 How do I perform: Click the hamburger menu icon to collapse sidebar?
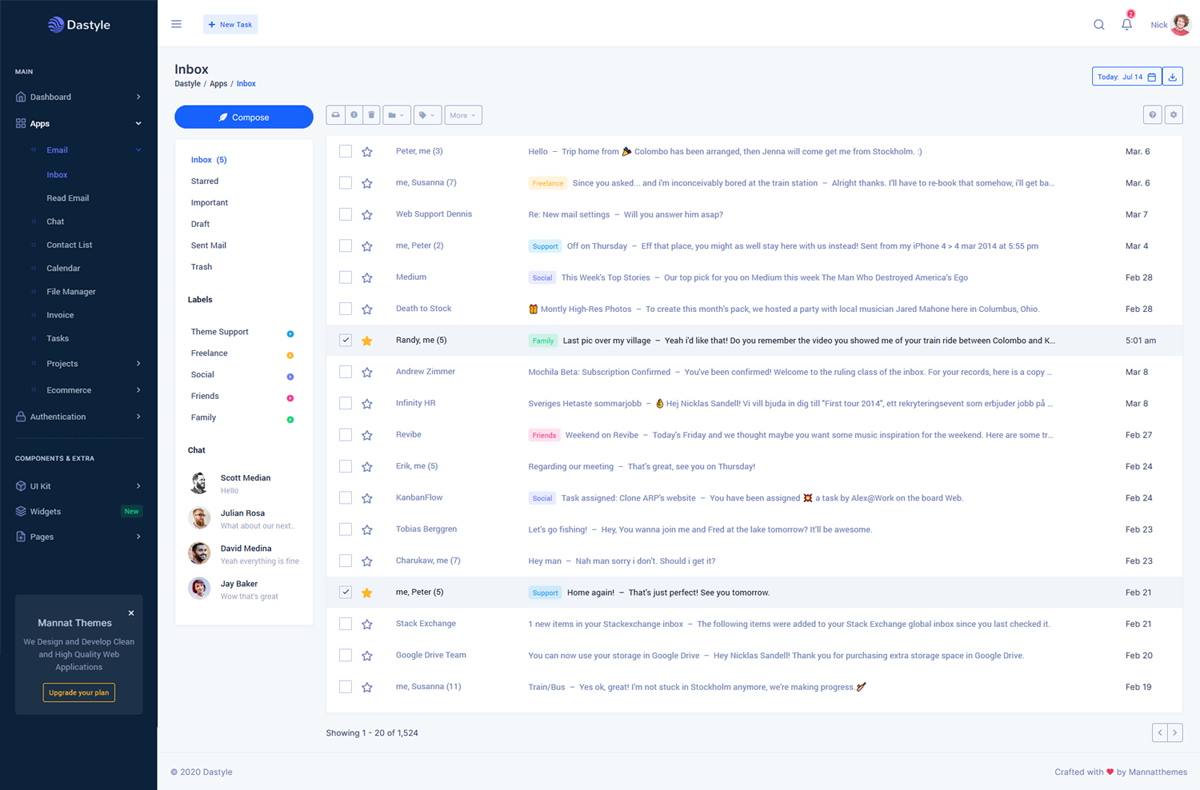(177, 25)
